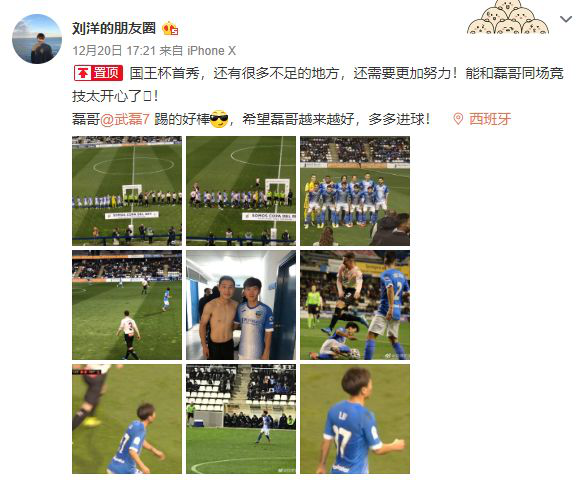Click the iPhone X source link
Screen dimensions: 577x484
pos(212,50)
